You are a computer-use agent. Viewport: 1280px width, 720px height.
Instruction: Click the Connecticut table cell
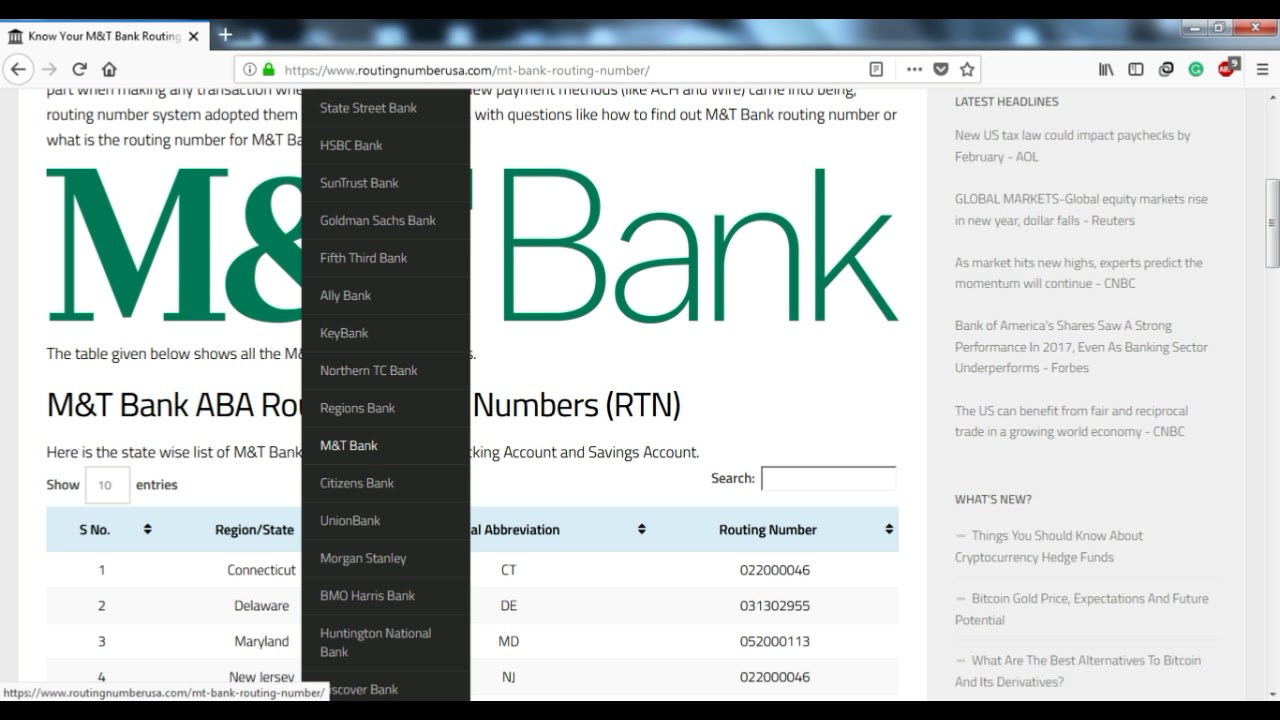262,570
